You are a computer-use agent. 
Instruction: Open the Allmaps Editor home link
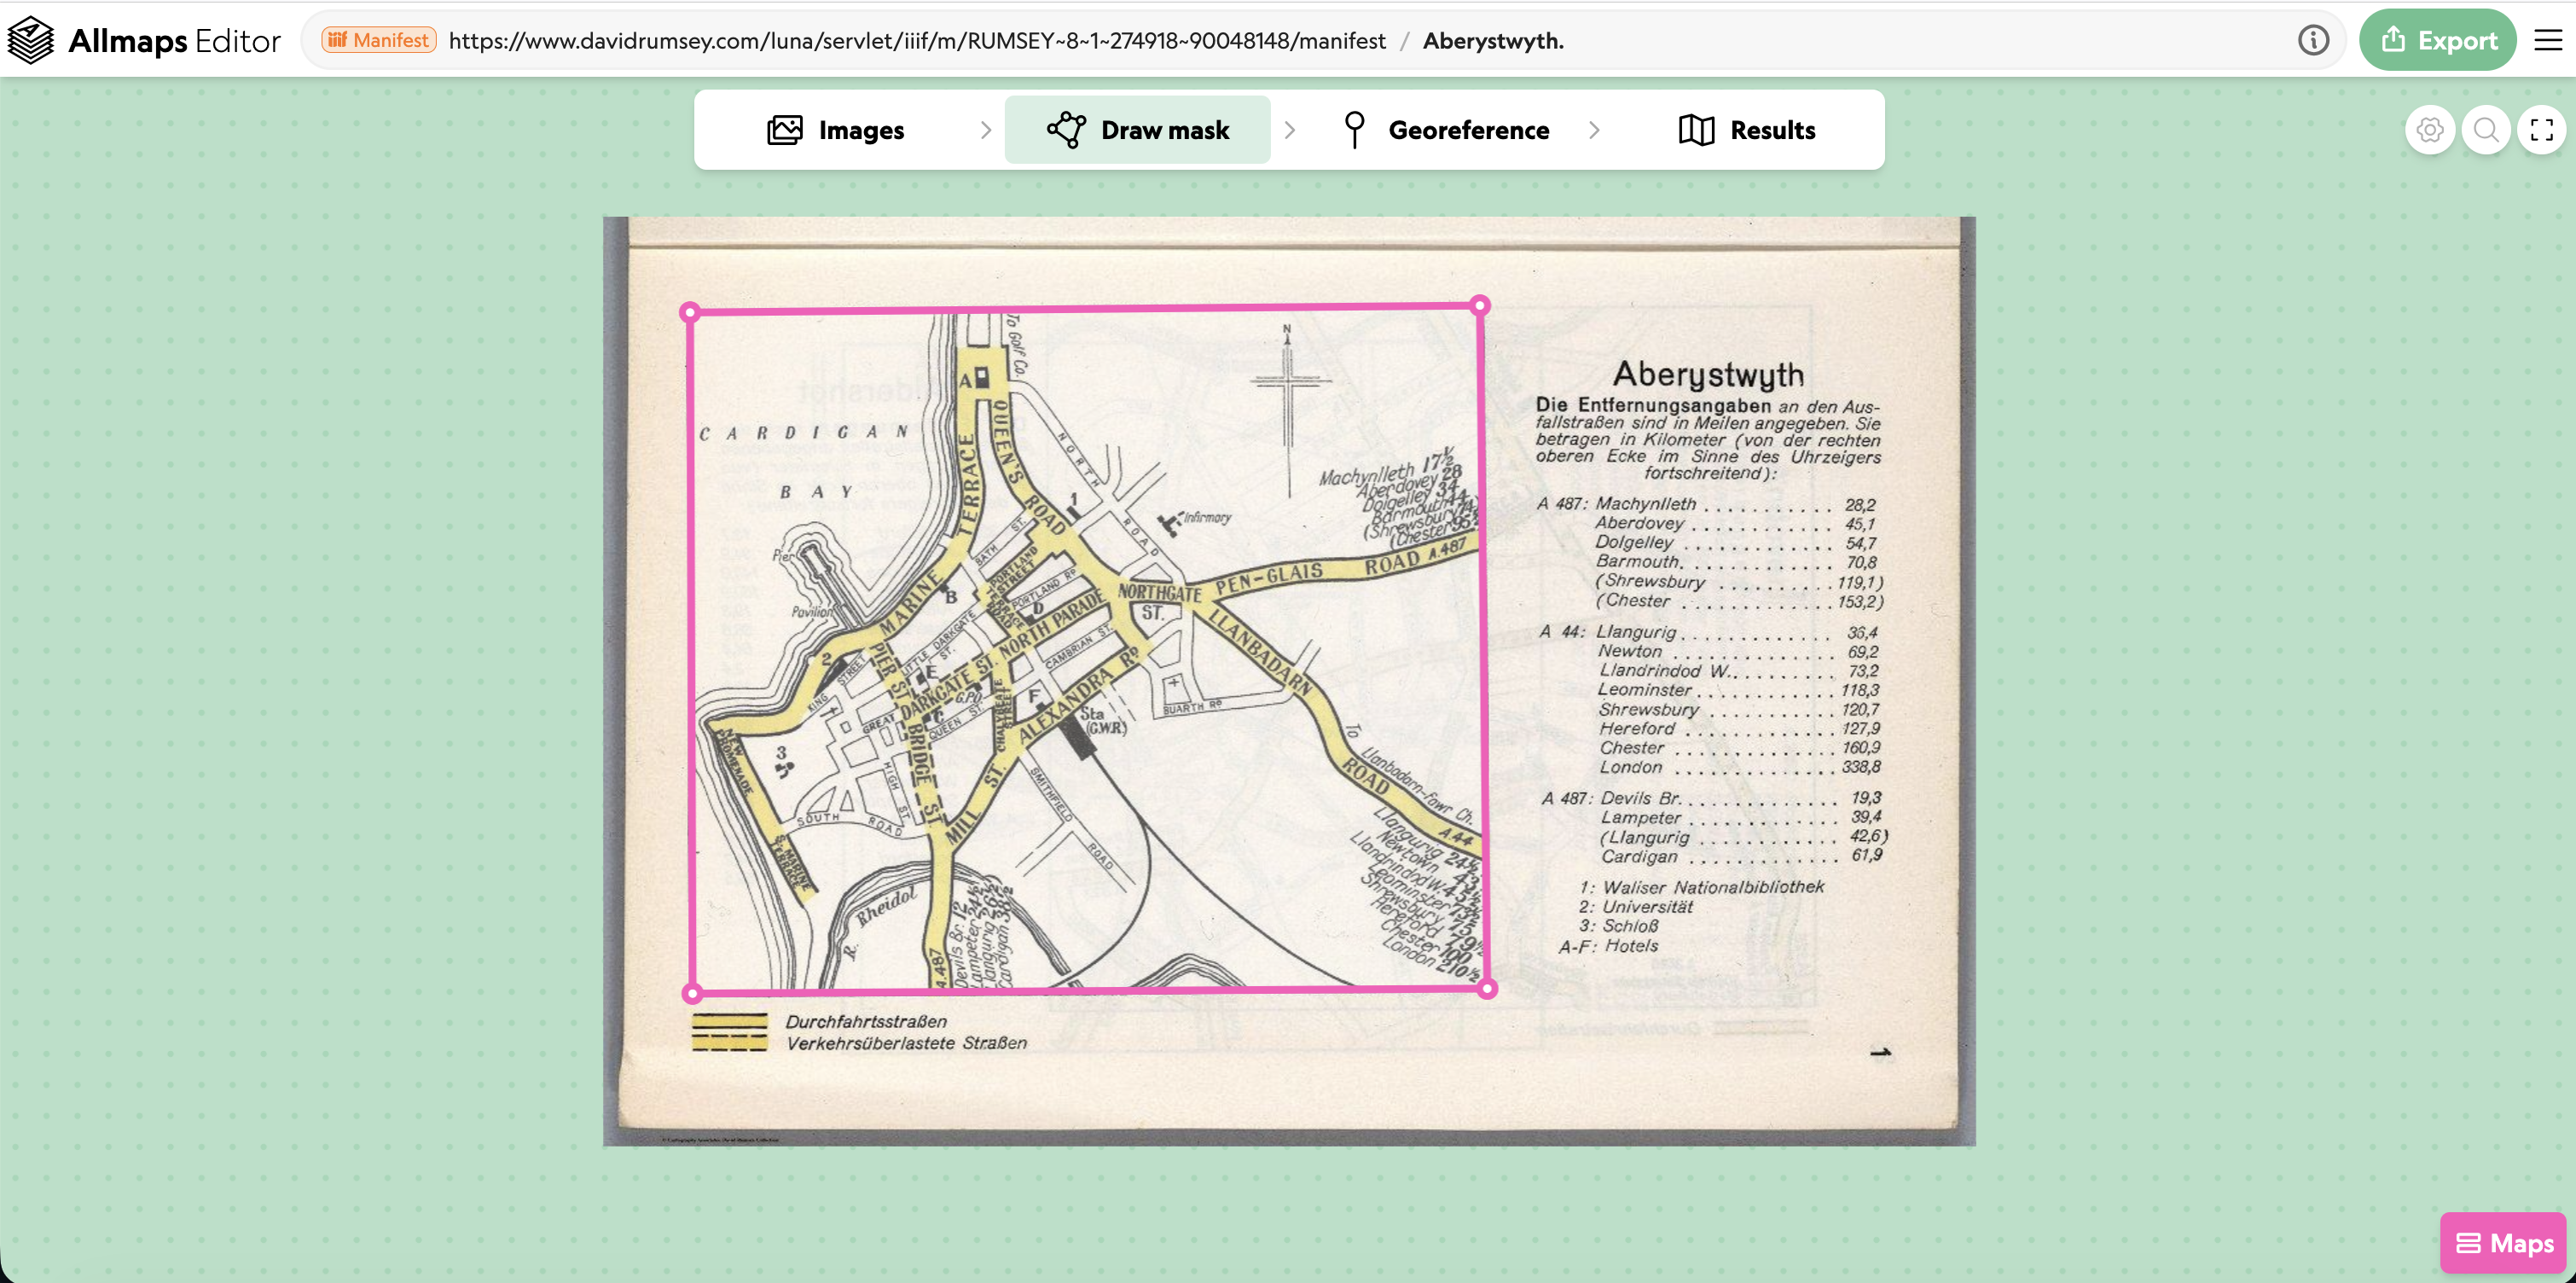click(145, 40)
